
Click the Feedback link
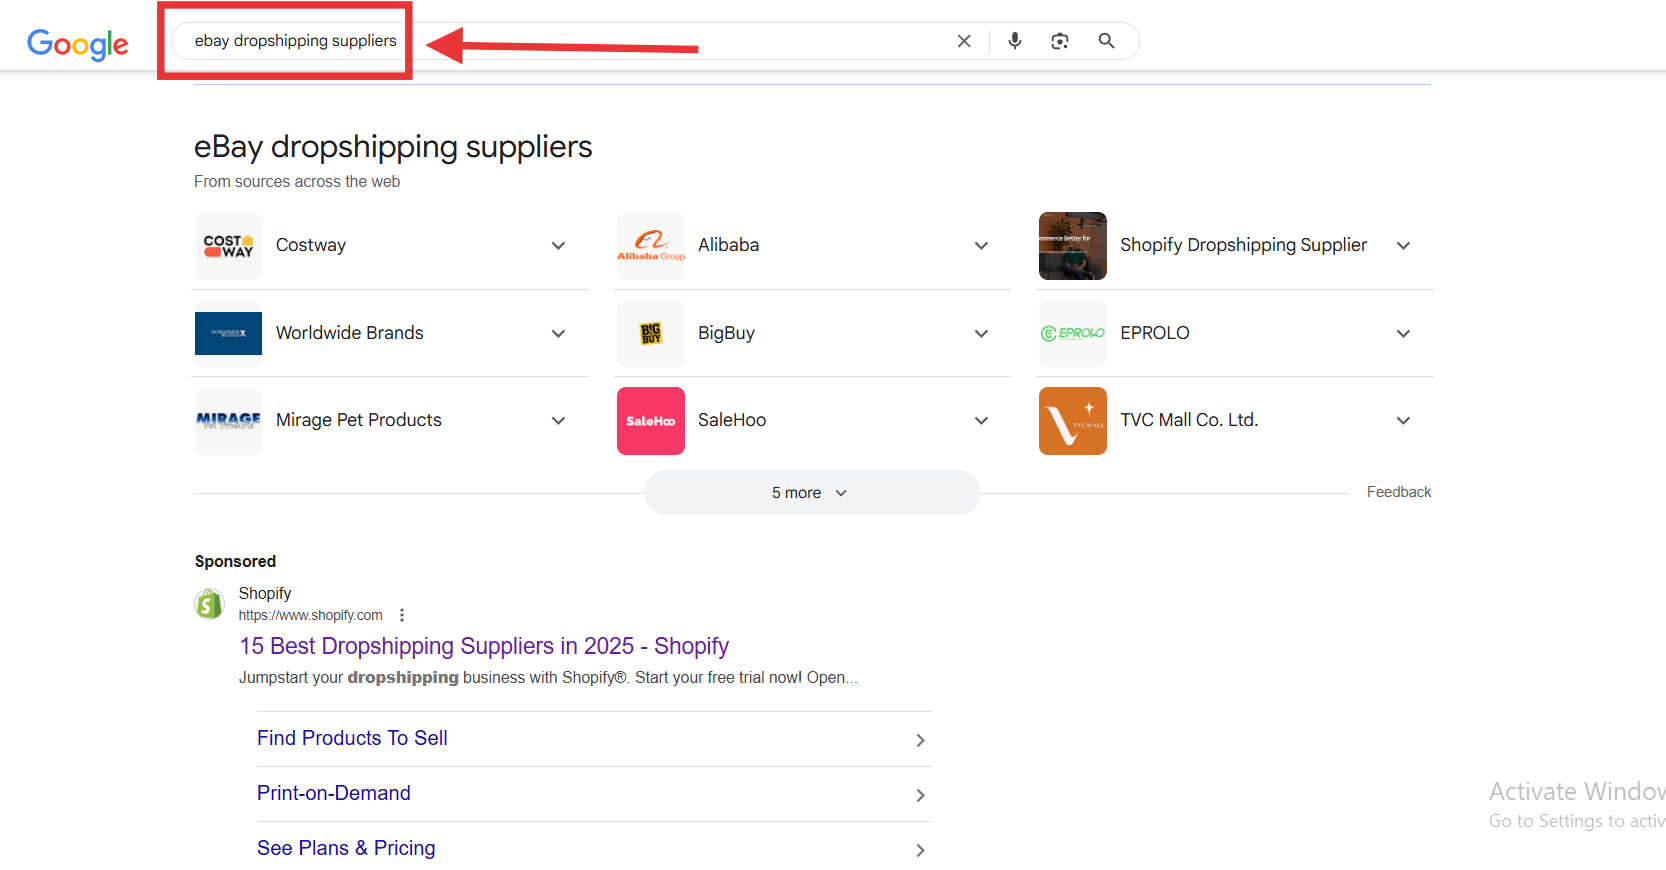pos(1399,492)
